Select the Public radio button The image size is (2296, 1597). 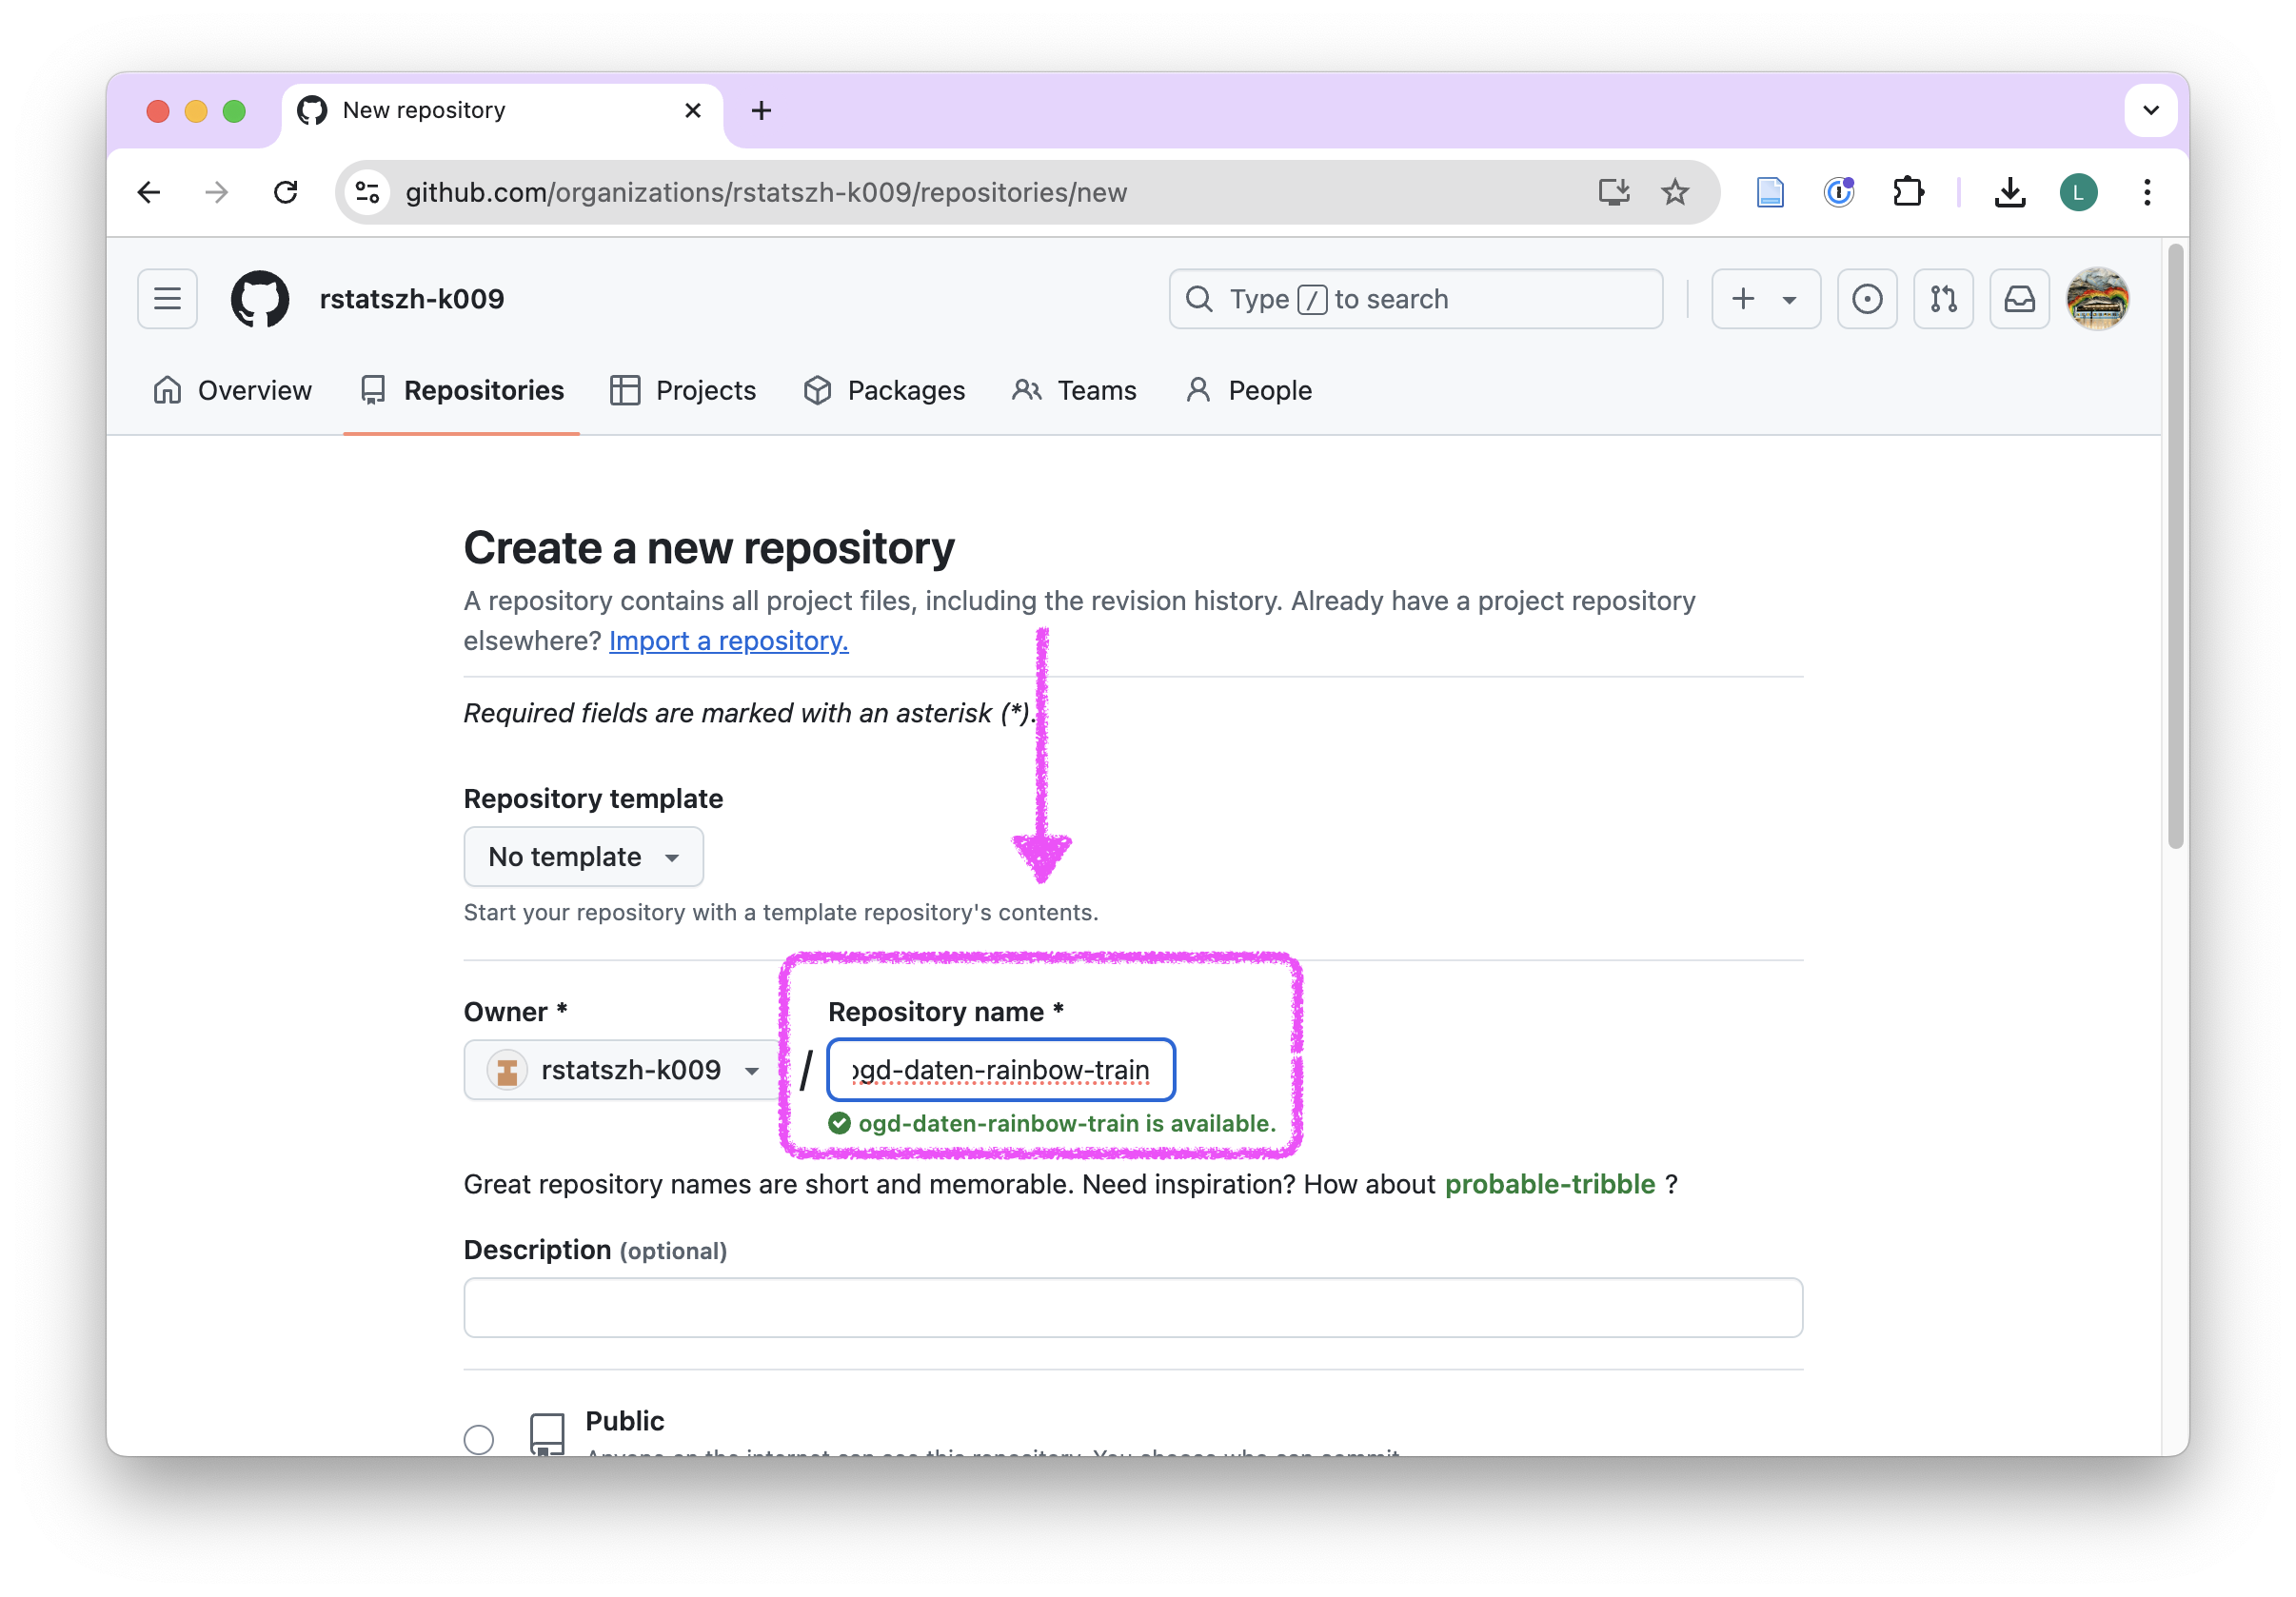pos(479,1438)
